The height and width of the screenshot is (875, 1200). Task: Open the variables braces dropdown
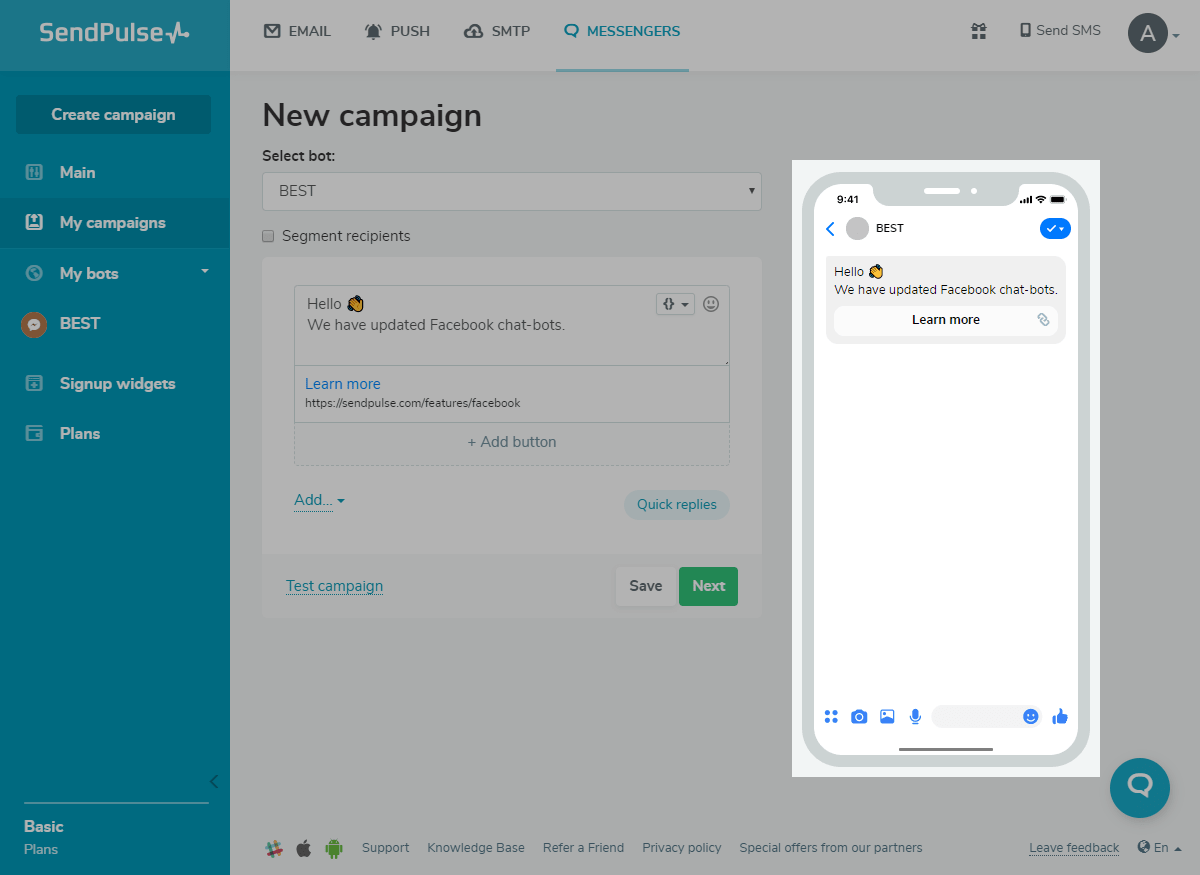point(675,304)
